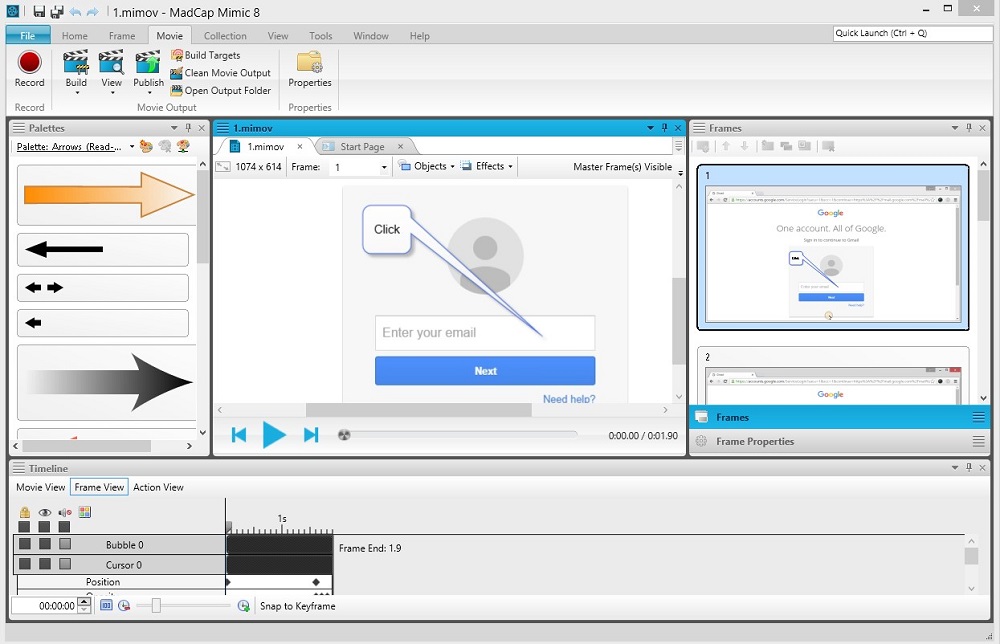Switch to the Start Page tab

(x=362, y=147)
